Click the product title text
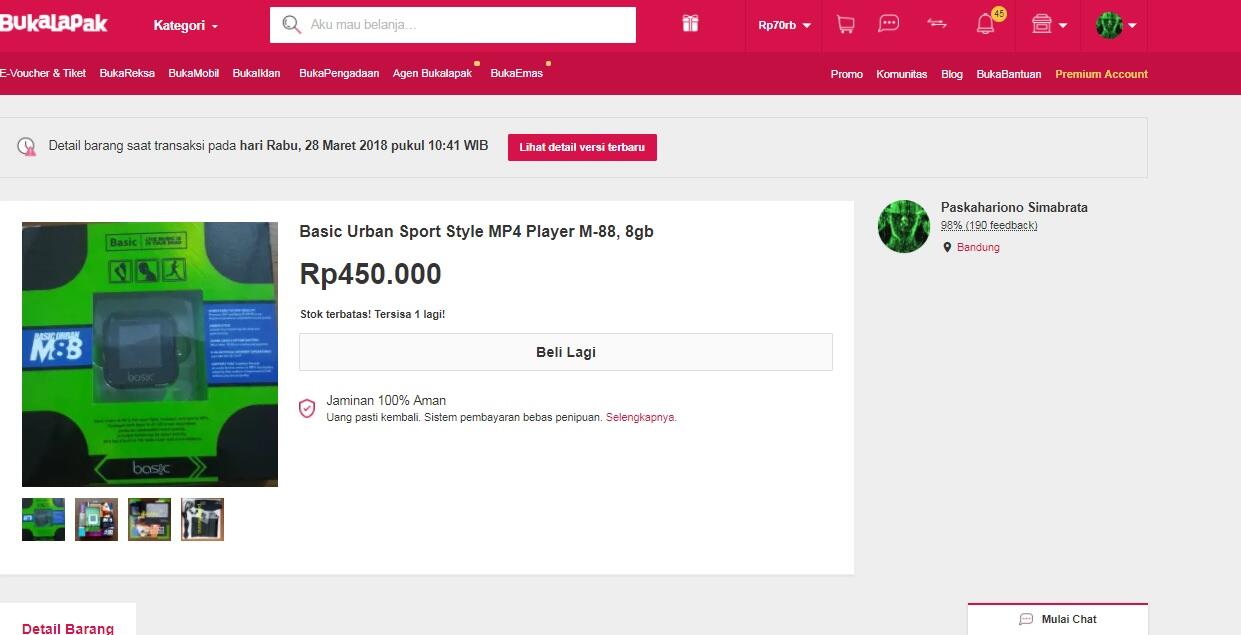This screenshot has width=1241, height=635. (476, 231)
